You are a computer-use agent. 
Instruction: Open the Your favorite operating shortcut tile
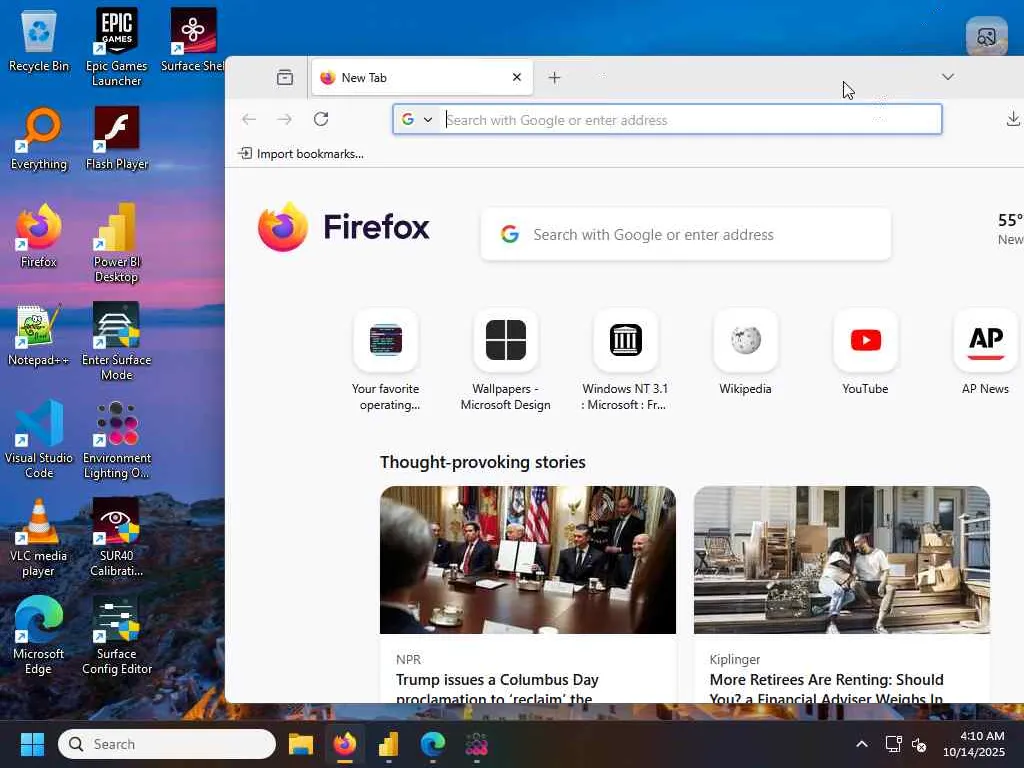point(385,360)
